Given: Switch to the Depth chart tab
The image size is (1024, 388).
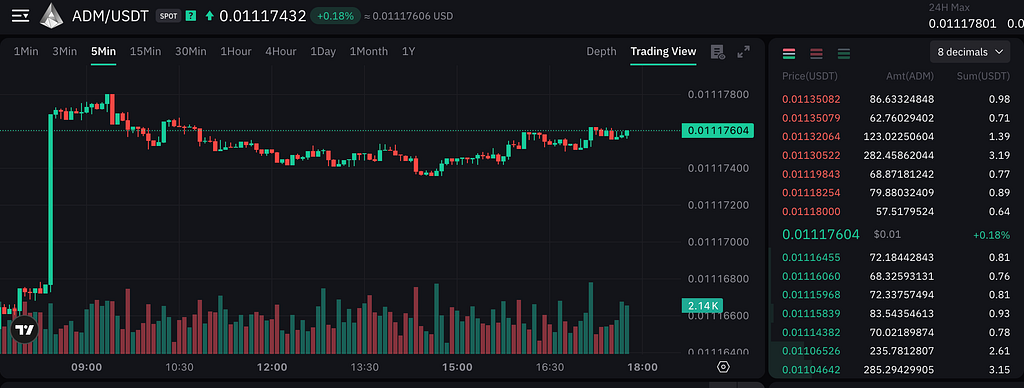Looking at the screenshot, I should click(x=601, y=52).
